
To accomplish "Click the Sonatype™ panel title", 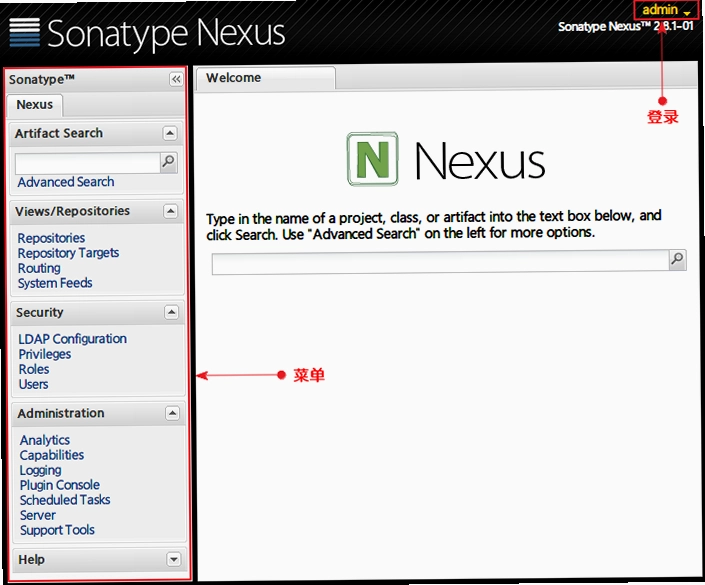I will point(42,80).
